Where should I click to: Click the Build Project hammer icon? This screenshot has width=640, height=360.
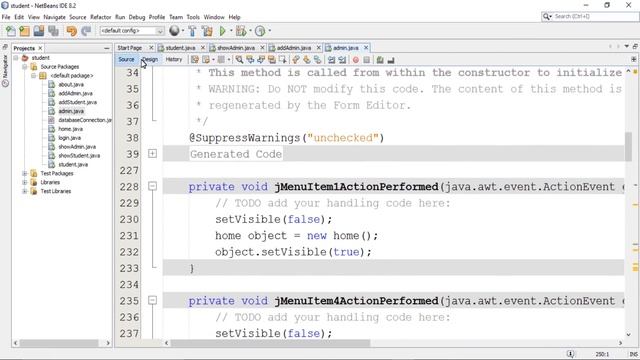tap(192, 31)
